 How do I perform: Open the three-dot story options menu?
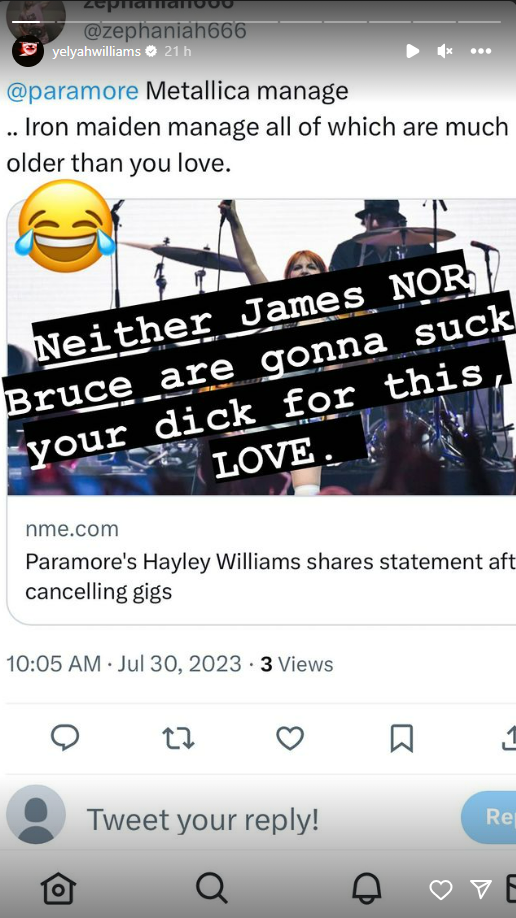coord(480,51)
